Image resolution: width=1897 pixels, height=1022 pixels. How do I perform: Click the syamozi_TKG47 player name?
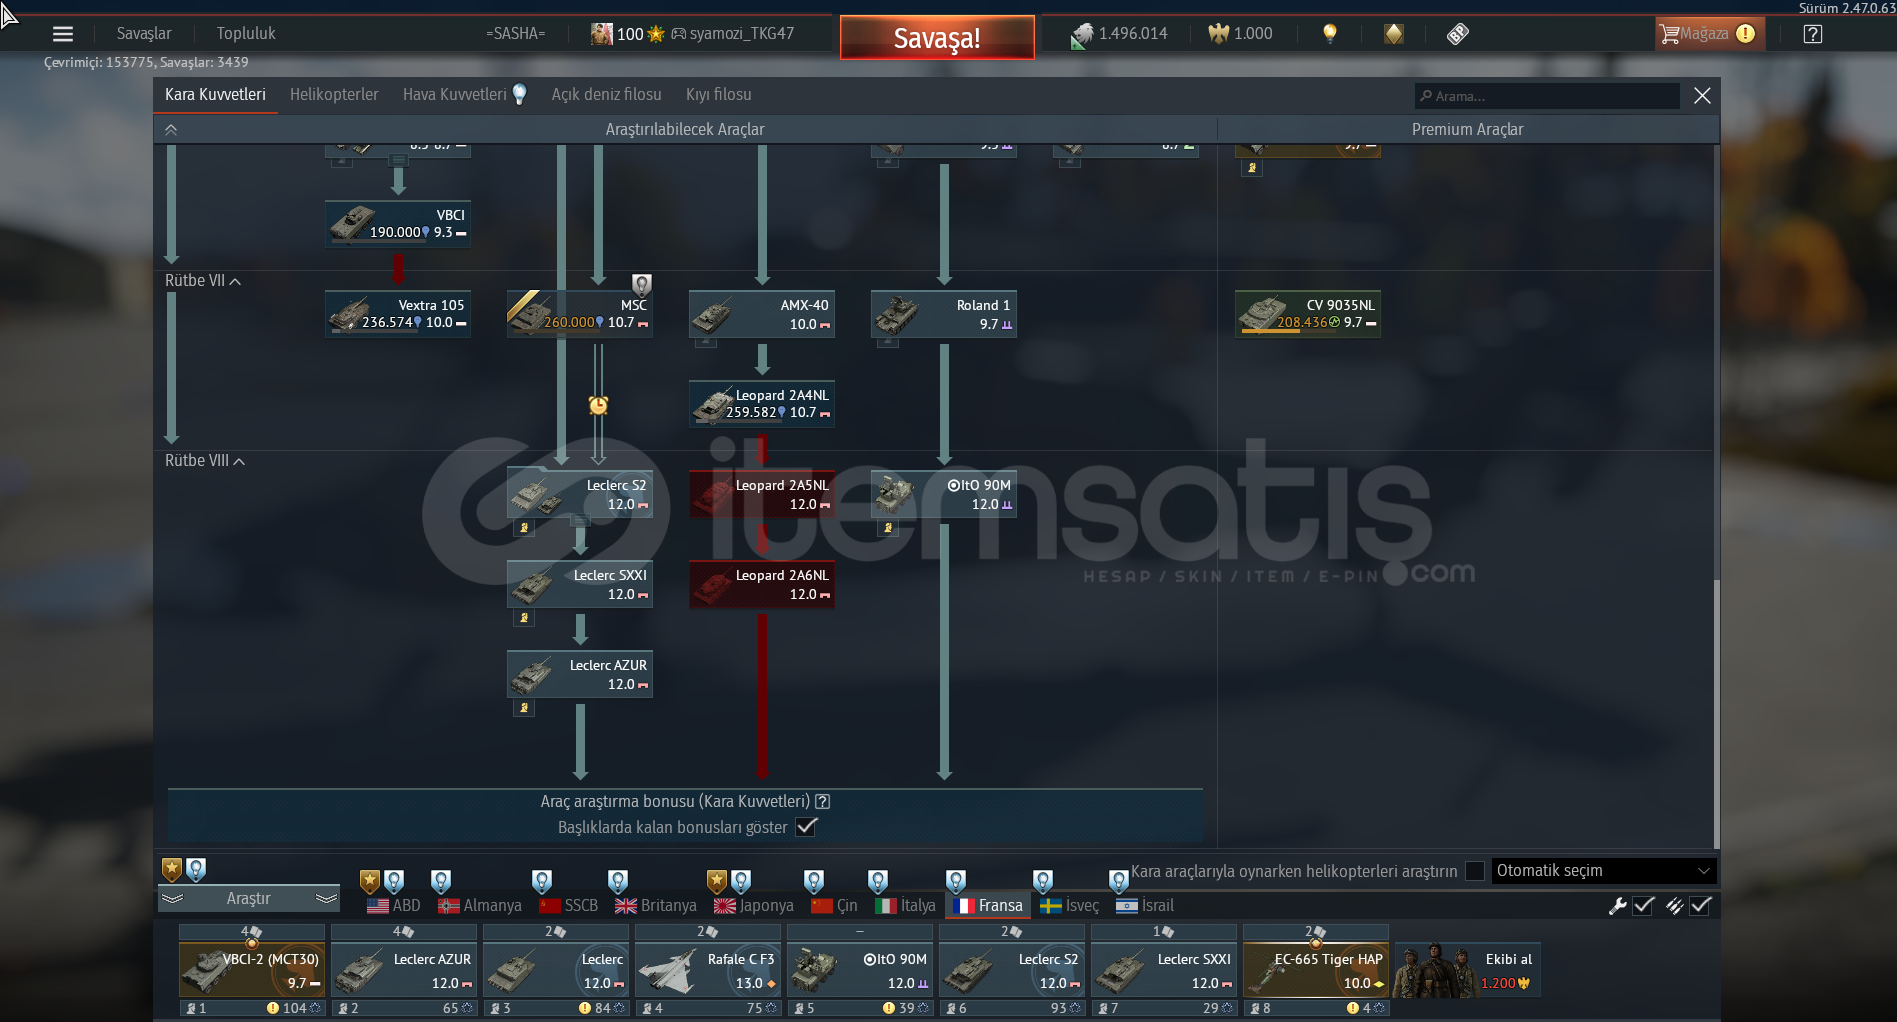(x=742, y=34)
